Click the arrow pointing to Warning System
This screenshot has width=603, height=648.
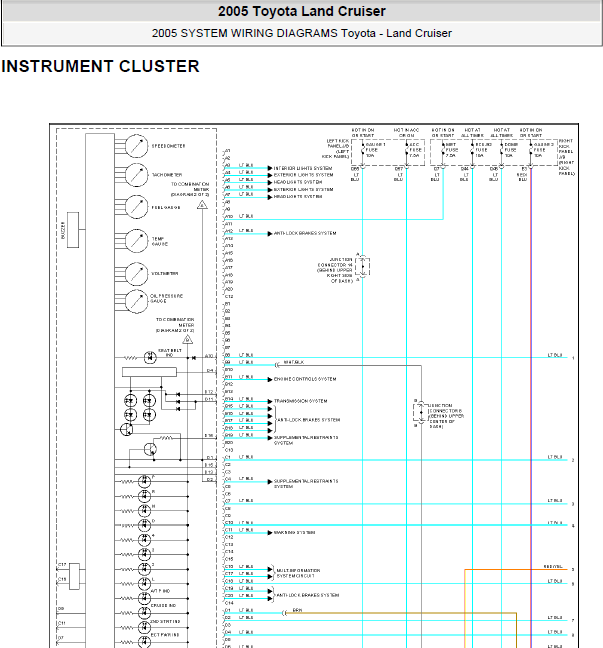[x=270, y=533]
